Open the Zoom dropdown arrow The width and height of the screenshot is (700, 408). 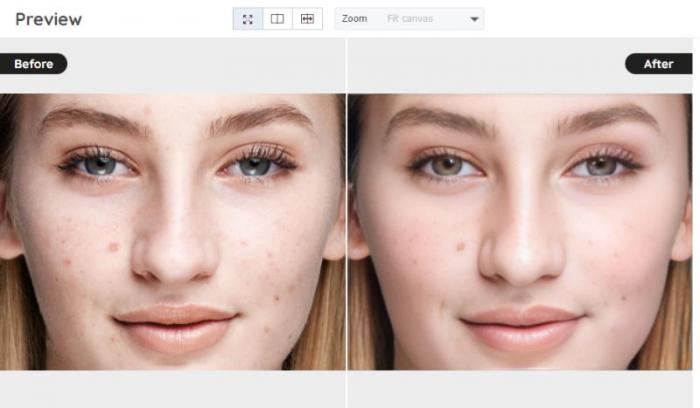pyautogui.click(x=474, y=19)
